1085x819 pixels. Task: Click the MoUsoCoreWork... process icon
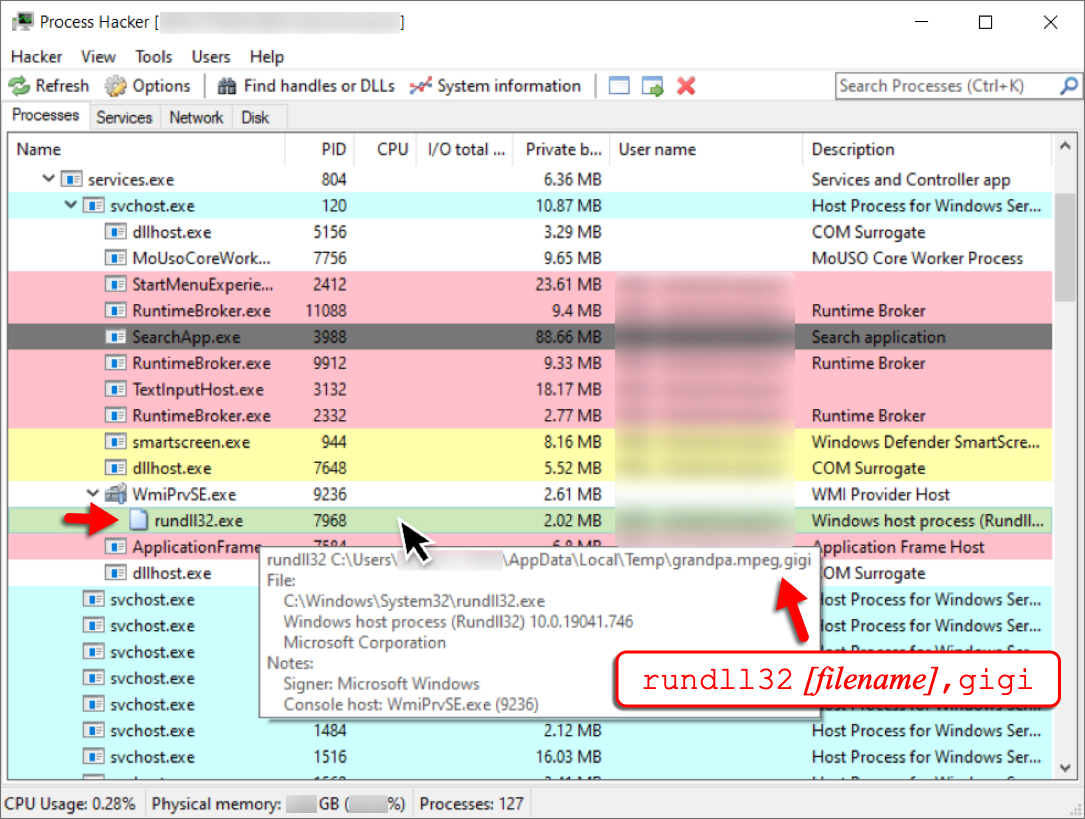click(116, 259)
